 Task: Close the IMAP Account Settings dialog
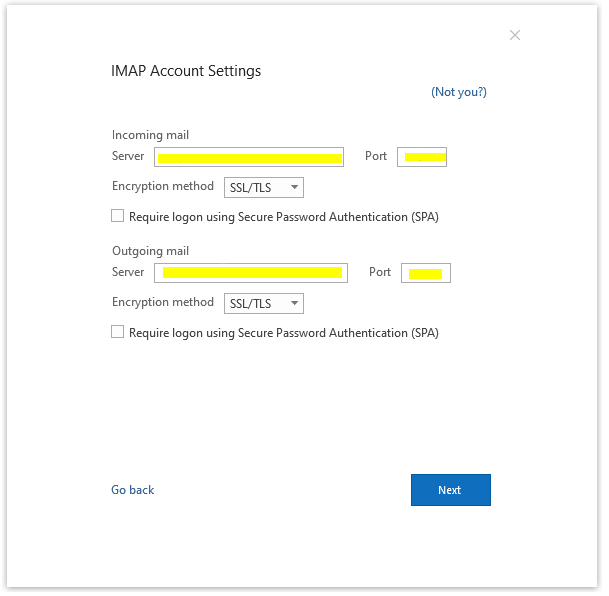[515, 35]
